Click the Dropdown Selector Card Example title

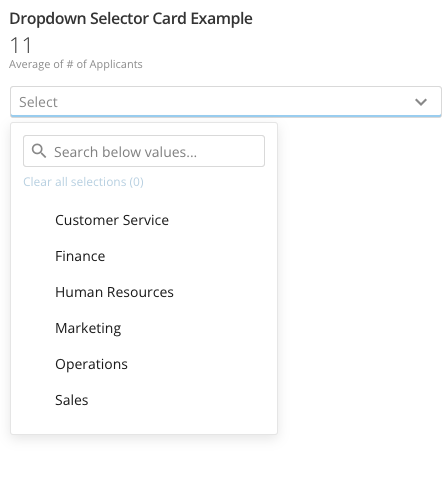coord(131,19)
